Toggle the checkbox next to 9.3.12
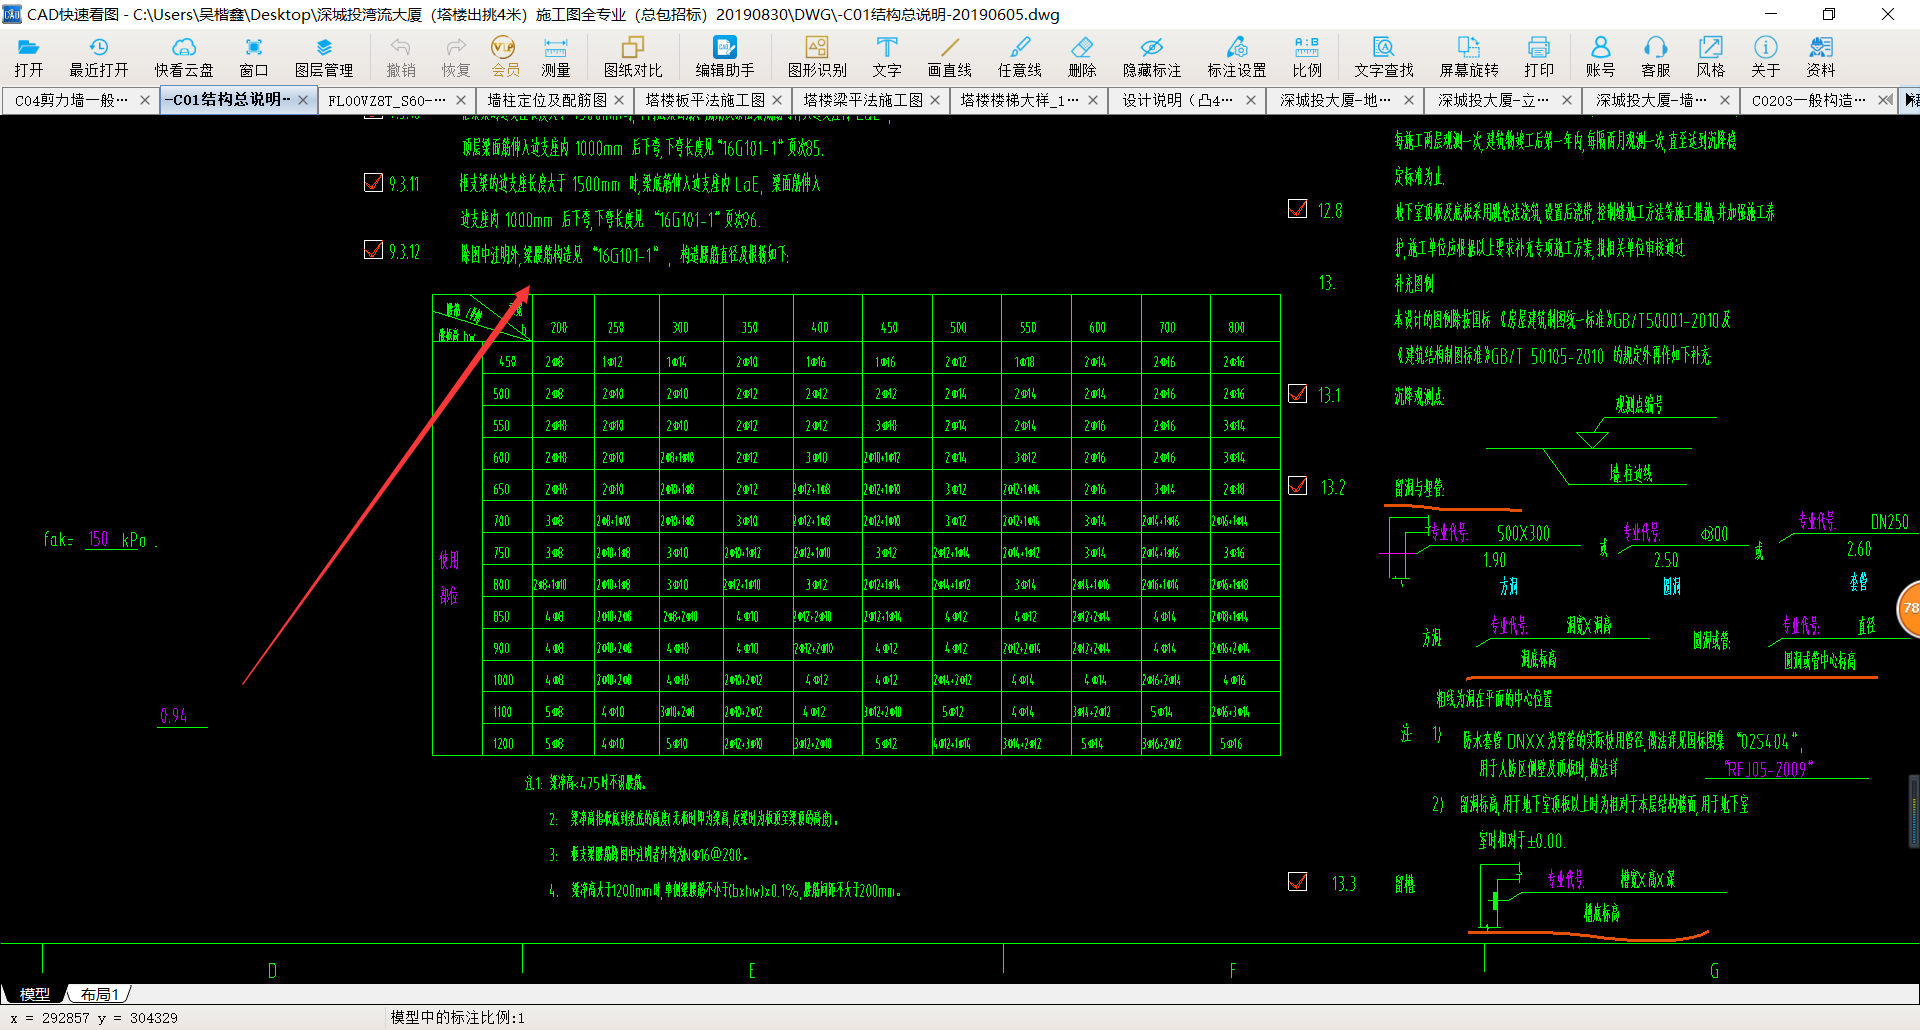The height and width of the screenshot is (1030, 1920). click(x=373, y=249)
